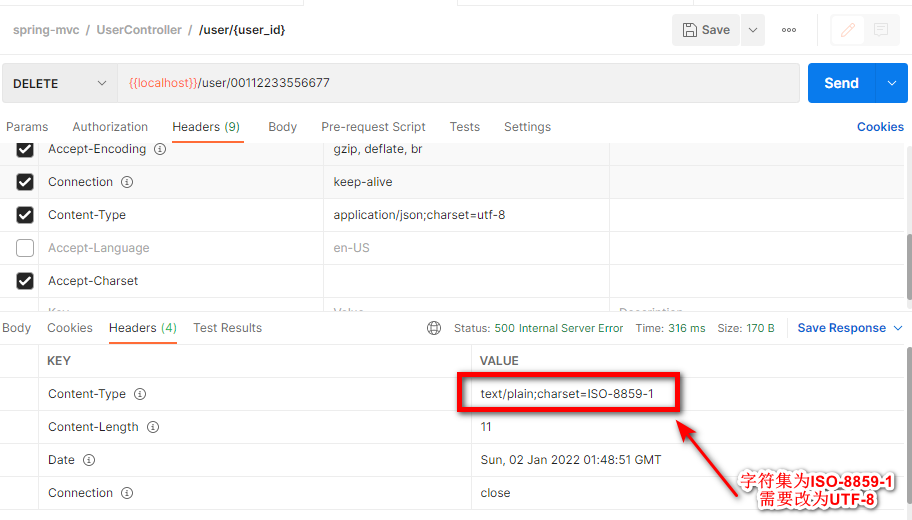Open the Cookies link
Screen dimensions: 912x520
880,127
